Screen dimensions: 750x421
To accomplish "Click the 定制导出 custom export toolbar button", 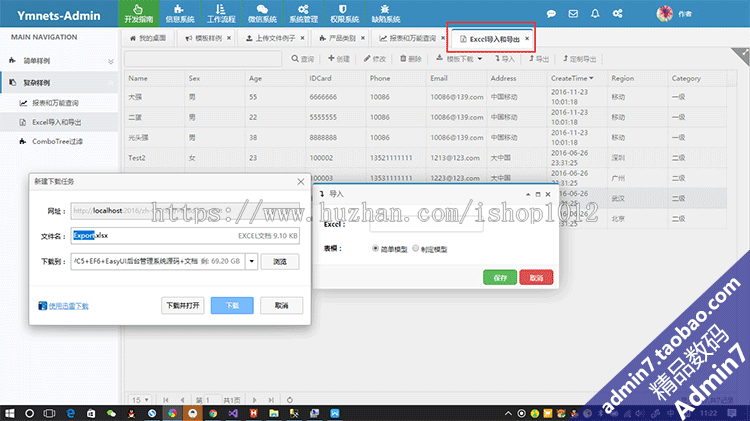I will pos(580,59).
